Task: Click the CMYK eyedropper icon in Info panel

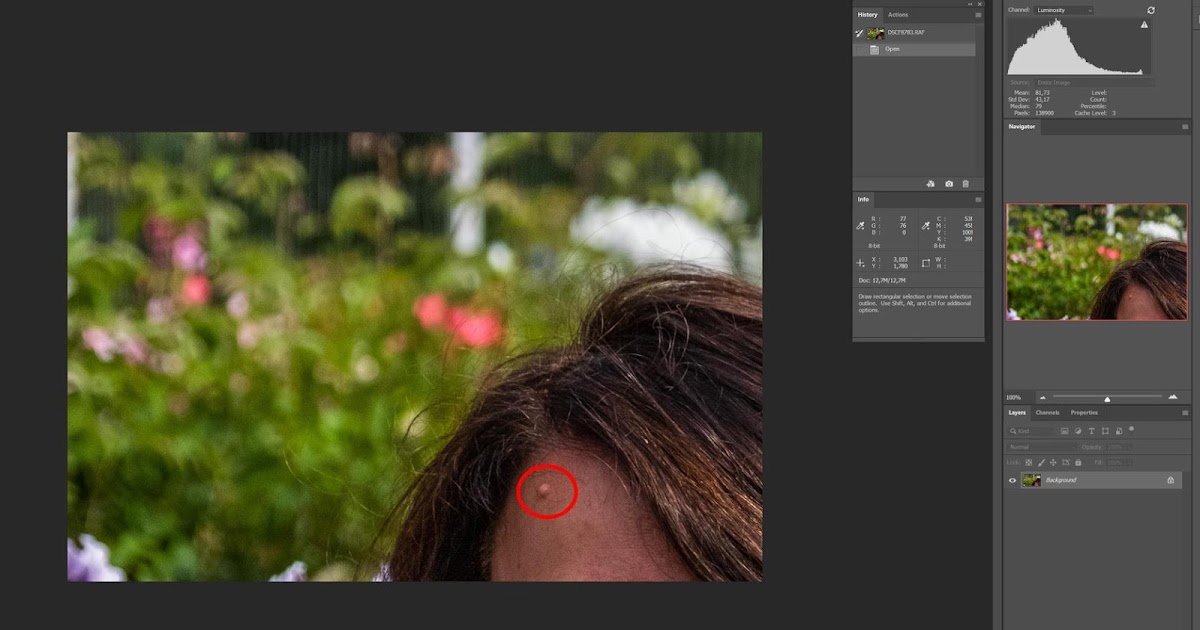Action: [926, 227]
